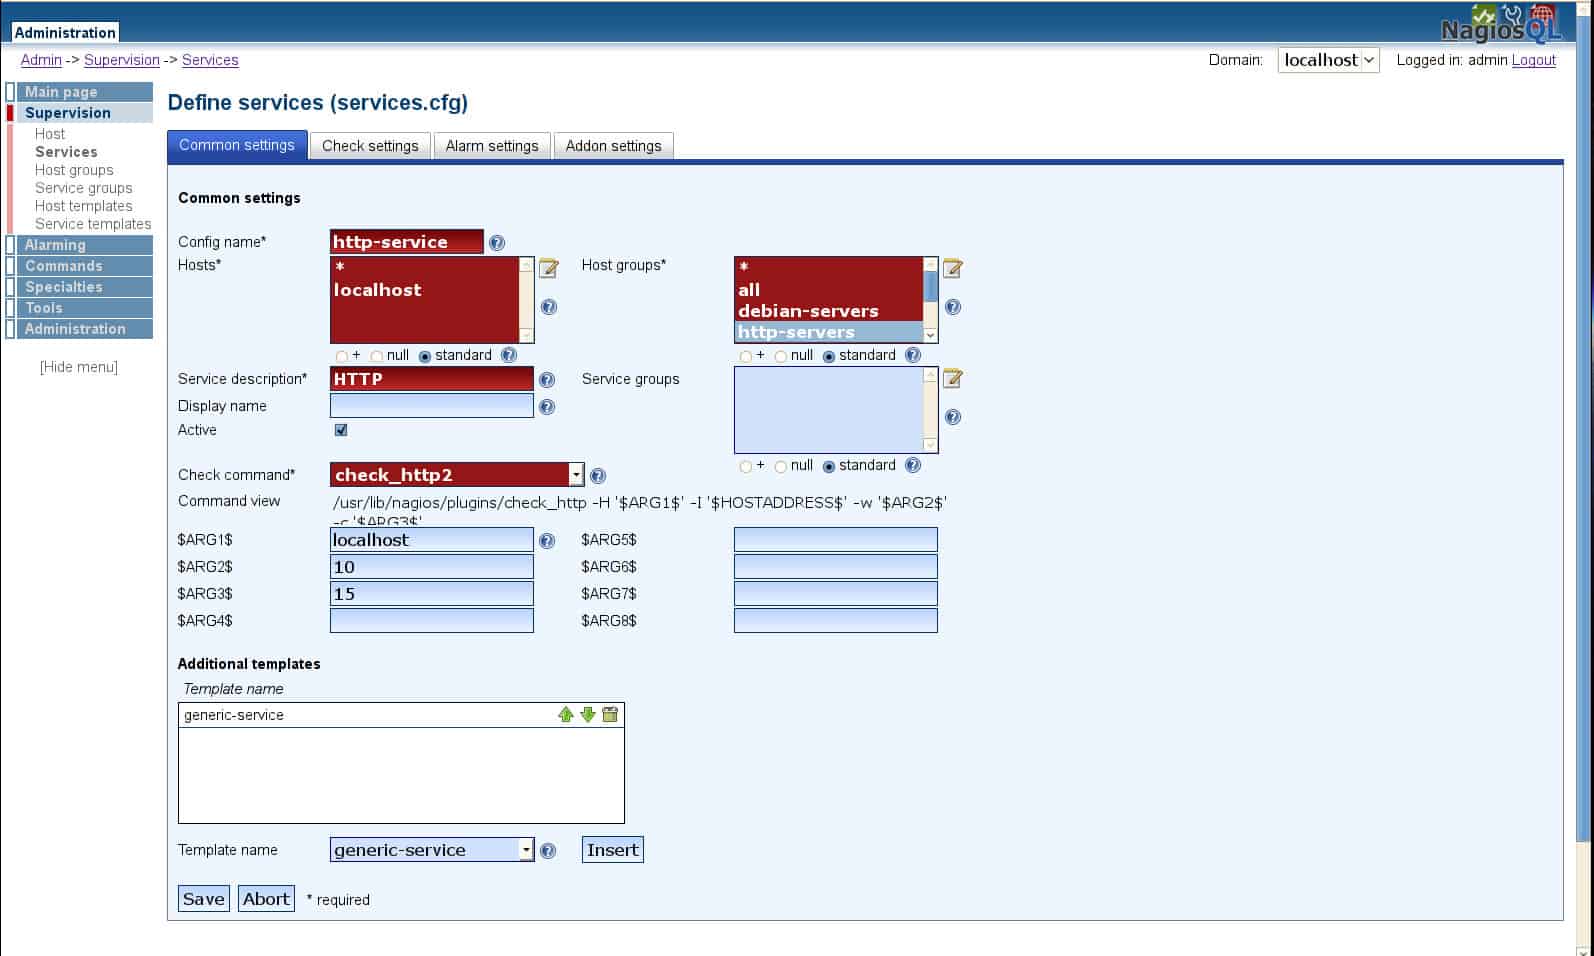Open the Hosts edit icon
The width and height of the screenshot is (1594, 956).
[x=548, y=268]
